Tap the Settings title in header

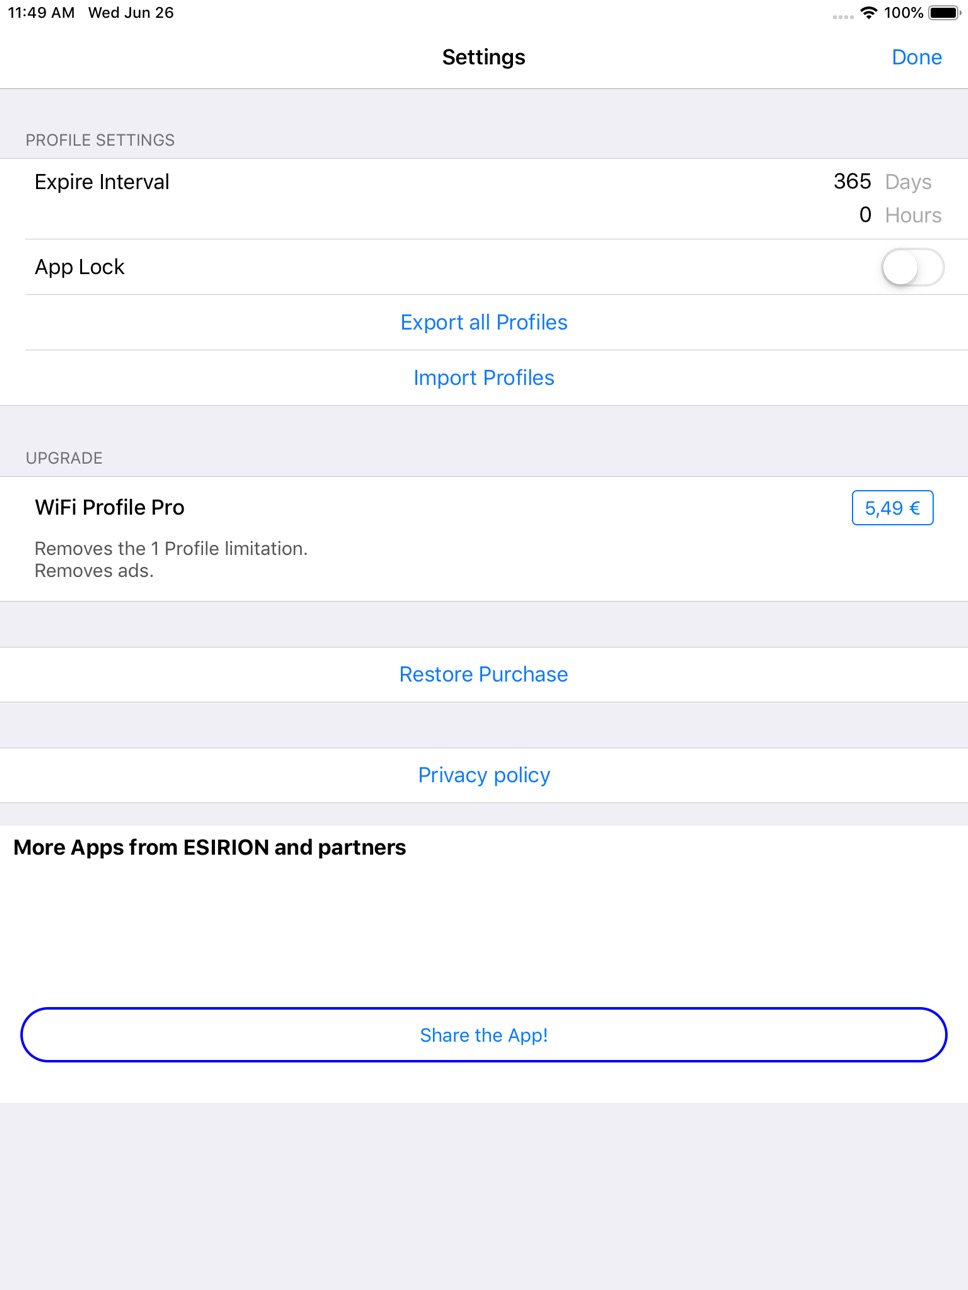tap(484, 57)
